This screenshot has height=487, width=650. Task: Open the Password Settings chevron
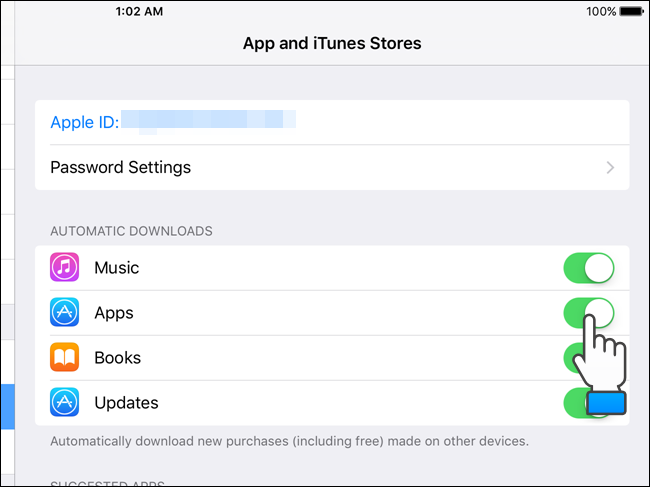(x=610, y=167)
